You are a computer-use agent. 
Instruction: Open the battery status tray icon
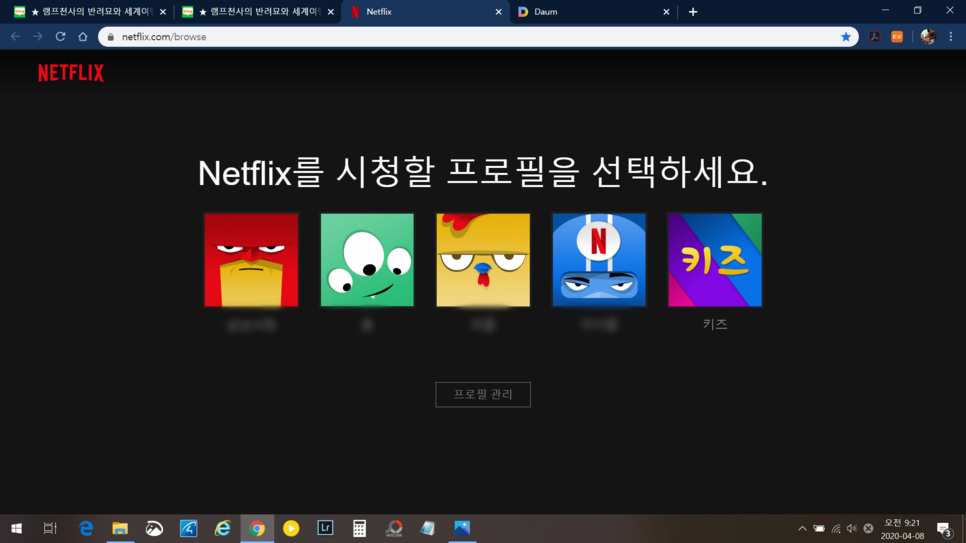pos(819,528)
